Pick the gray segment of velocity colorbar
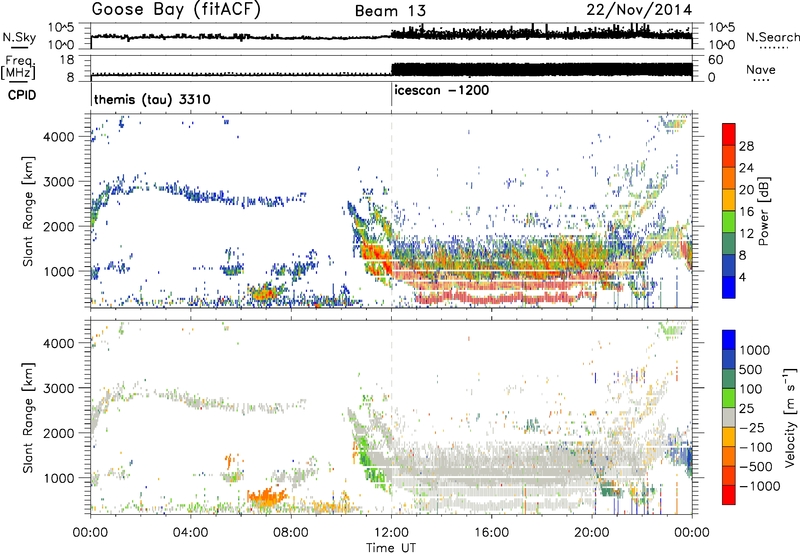800x554 pixels. (x=729, y=418)
